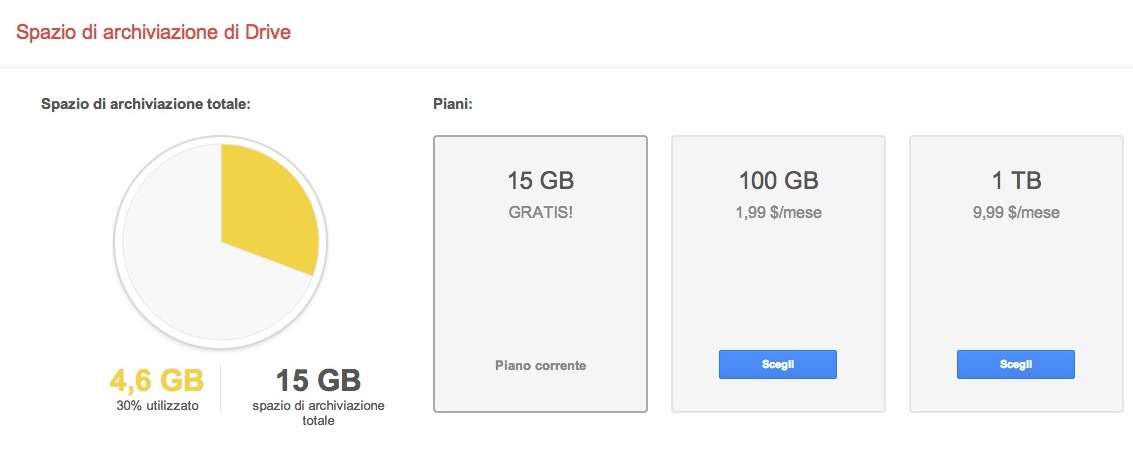Click the Scegli button for the 1 TB plan
Screen dimensions: 1133x468
(1015, 364)
